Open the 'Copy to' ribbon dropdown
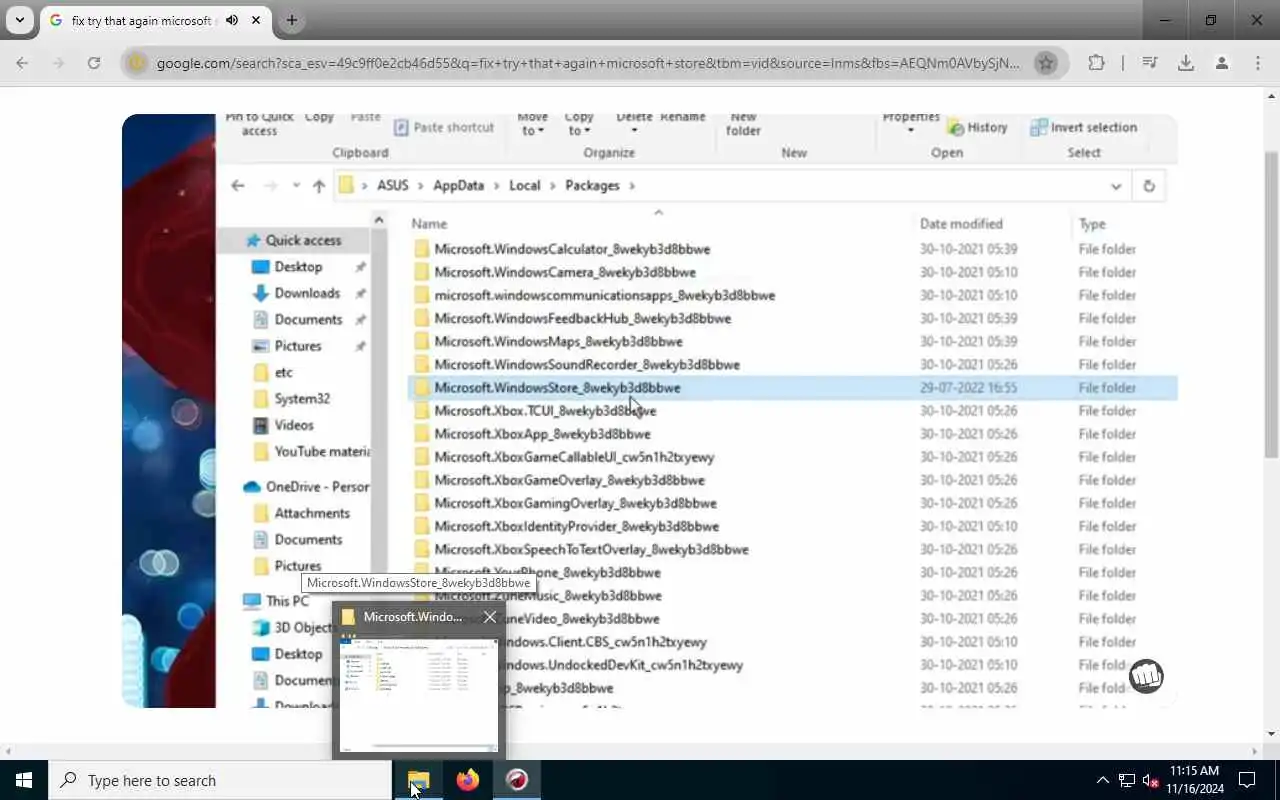1280x800 pixels. pyautogui.click(x=578, y=124)
